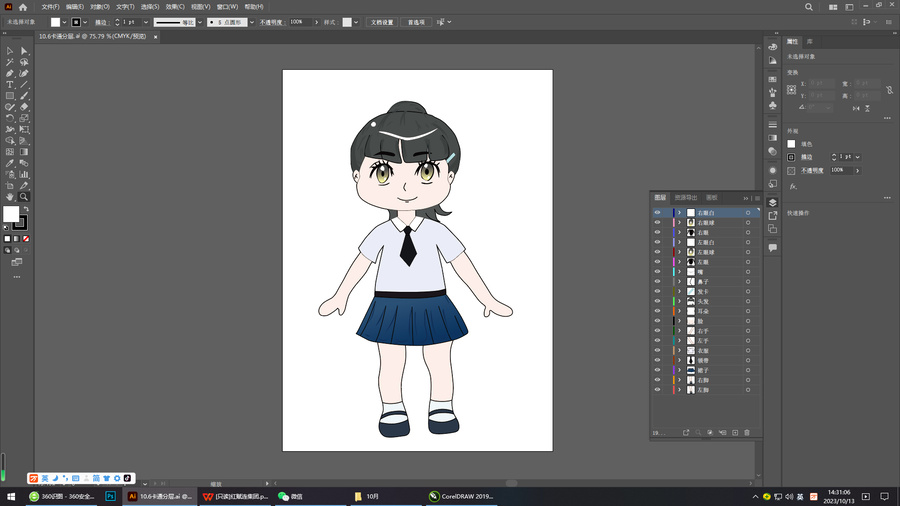Click the Home icon in top bar

tap(23, 7)
